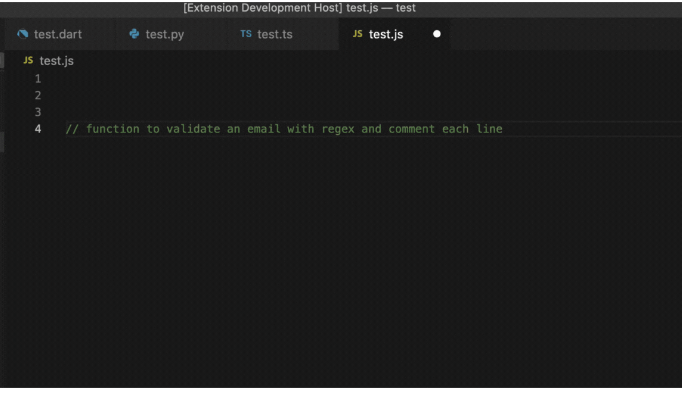Click the Dart file icon on test.dart tab

pos(23,34)
